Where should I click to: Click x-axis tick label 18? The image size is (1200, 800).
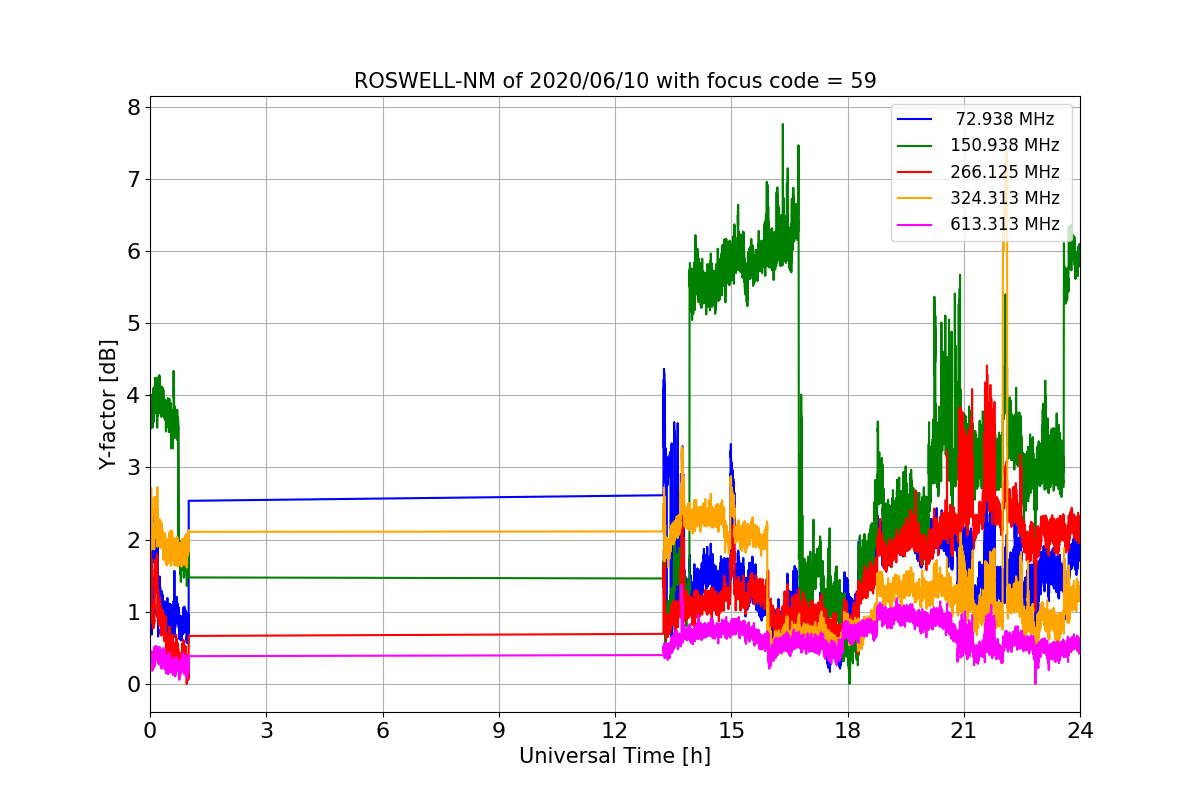point(847,730)
